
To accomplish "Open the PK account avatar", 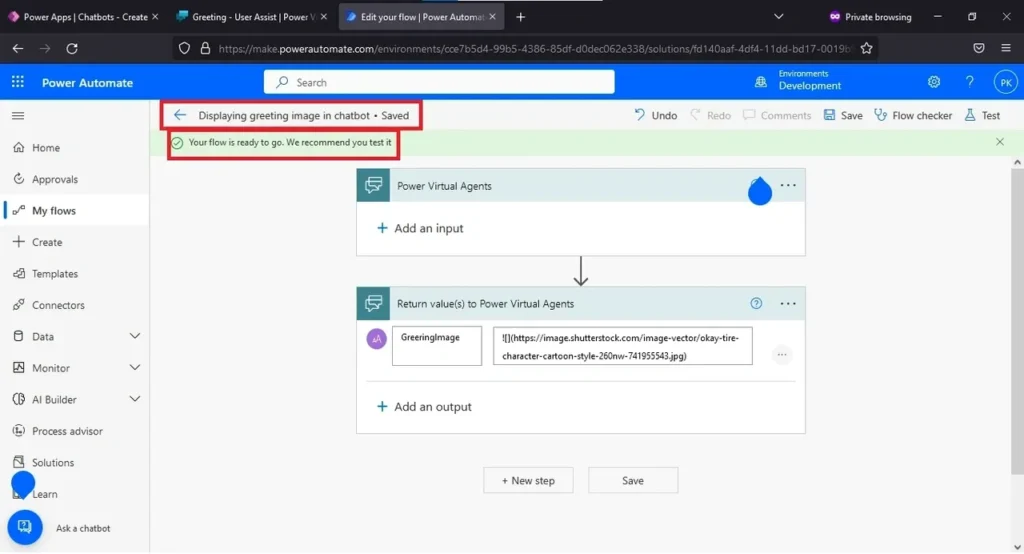I will [1006, 82].
